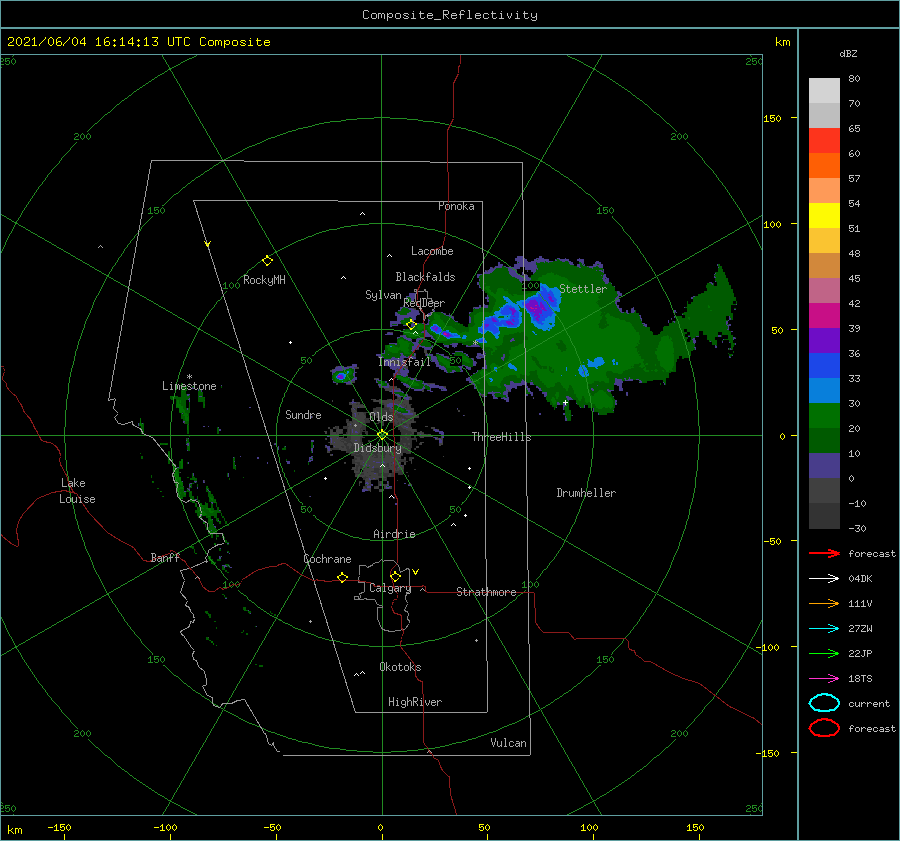Click the green 22JP arrow icon
This screenshot has width=900, height=841.
click(824, 653)
